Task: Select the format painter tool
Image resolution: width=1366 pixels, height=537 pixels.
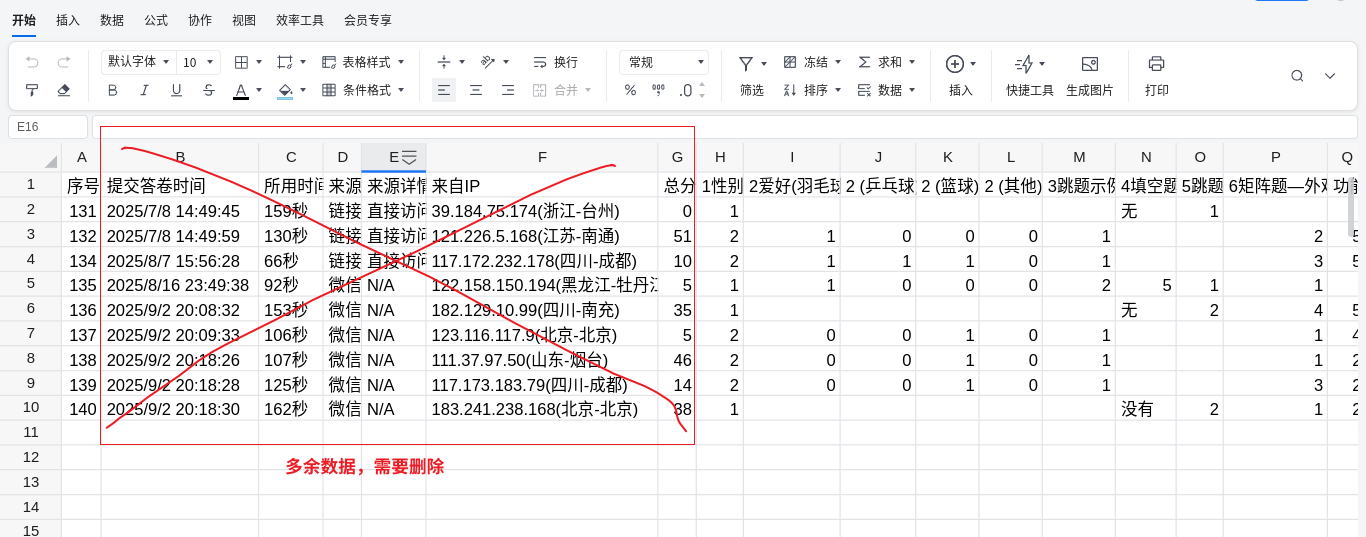Action: click(x=32, y=90)
